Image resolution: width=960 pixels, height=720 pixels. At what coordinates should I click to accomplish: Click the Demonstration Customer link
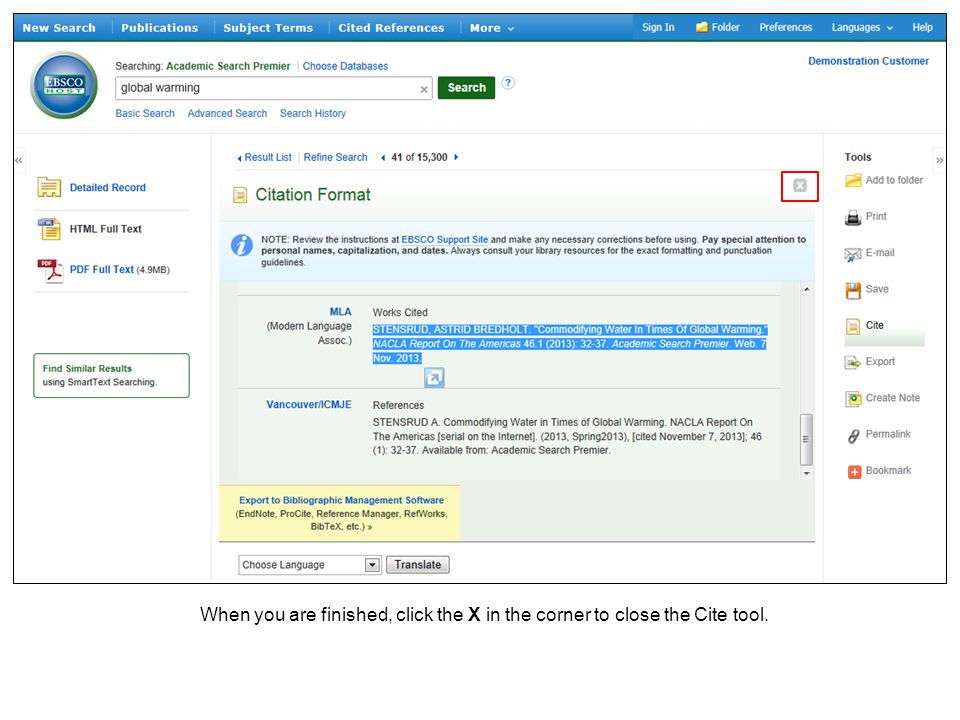(868, 61)
